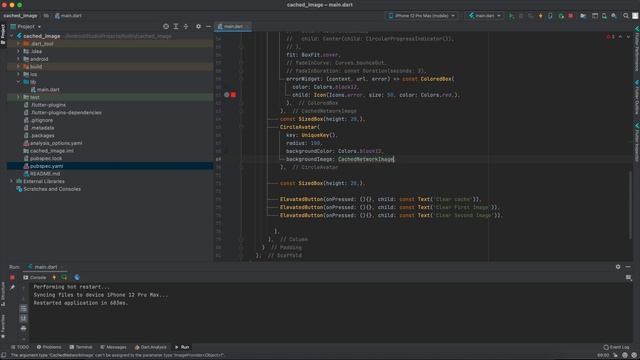Image resolution: width=640 pixels, height=360 pixels.
Task: Open Scratches and Consoles node
Action: click(49, 189)
